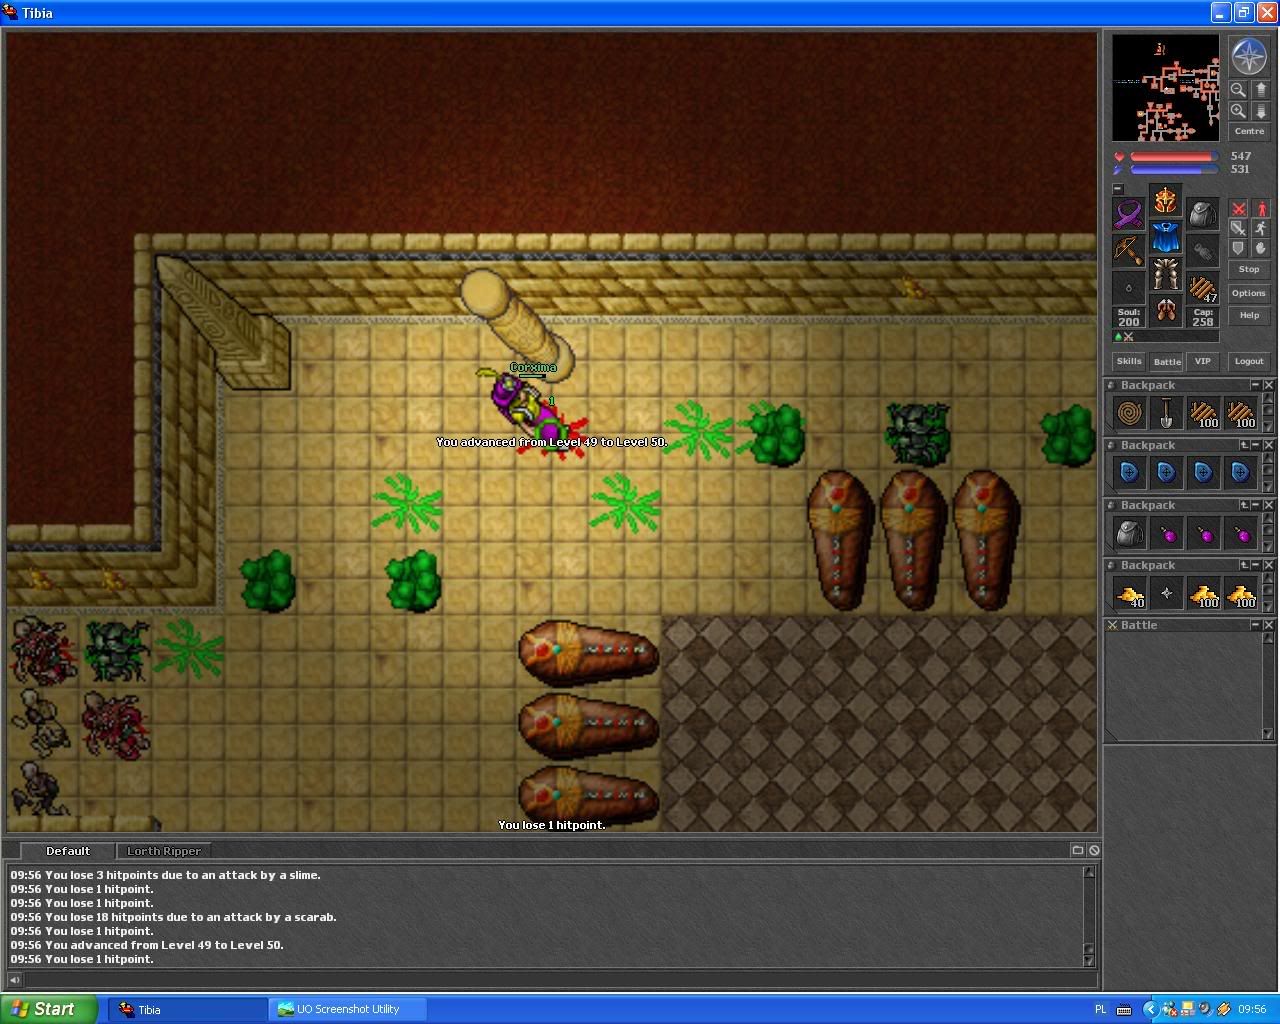Minimize the second Backpack container
The height and width of the screenshot is (1024, 1280).
click(x=1256, y=445)
